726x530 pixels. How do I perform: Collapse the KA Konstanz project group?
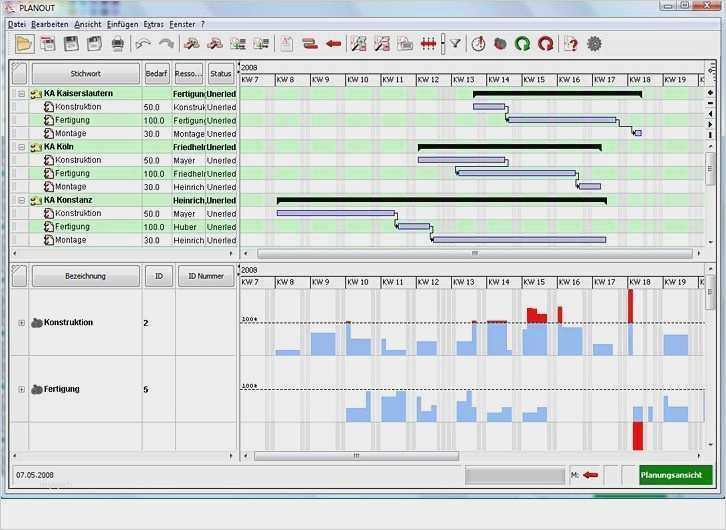click(x=21, y=200)
